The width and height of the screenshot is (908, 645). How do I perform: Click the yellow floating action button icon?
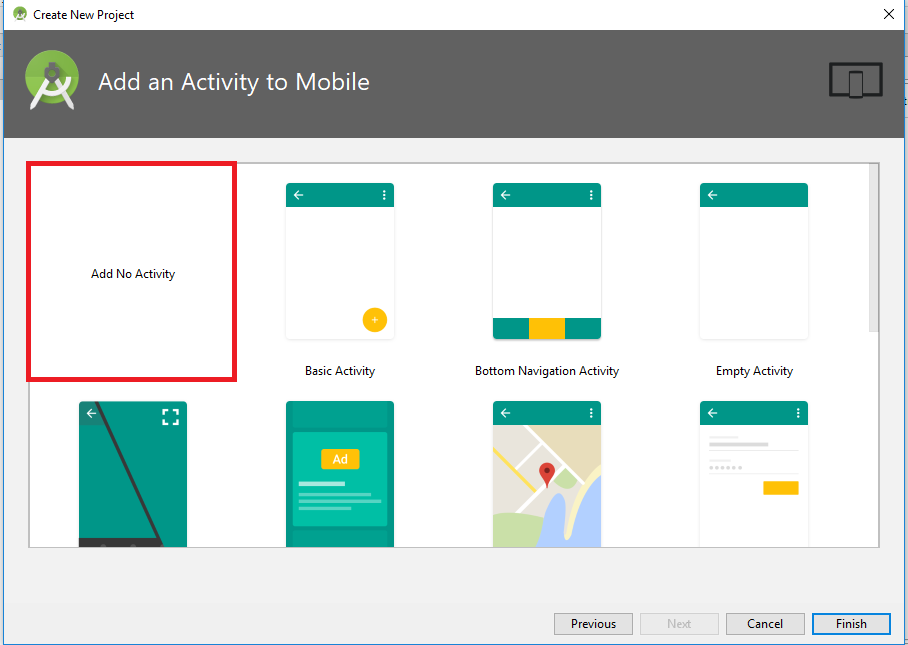pyautogui.click(x=374, y=320)
